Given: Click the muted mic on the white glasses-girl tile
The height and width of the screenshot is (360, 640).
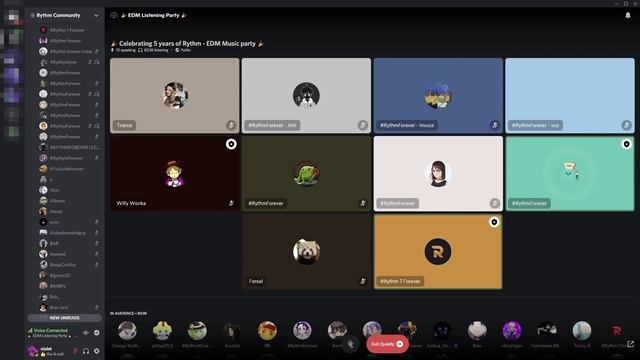Looking at the screenshot, I should point(494,203).
